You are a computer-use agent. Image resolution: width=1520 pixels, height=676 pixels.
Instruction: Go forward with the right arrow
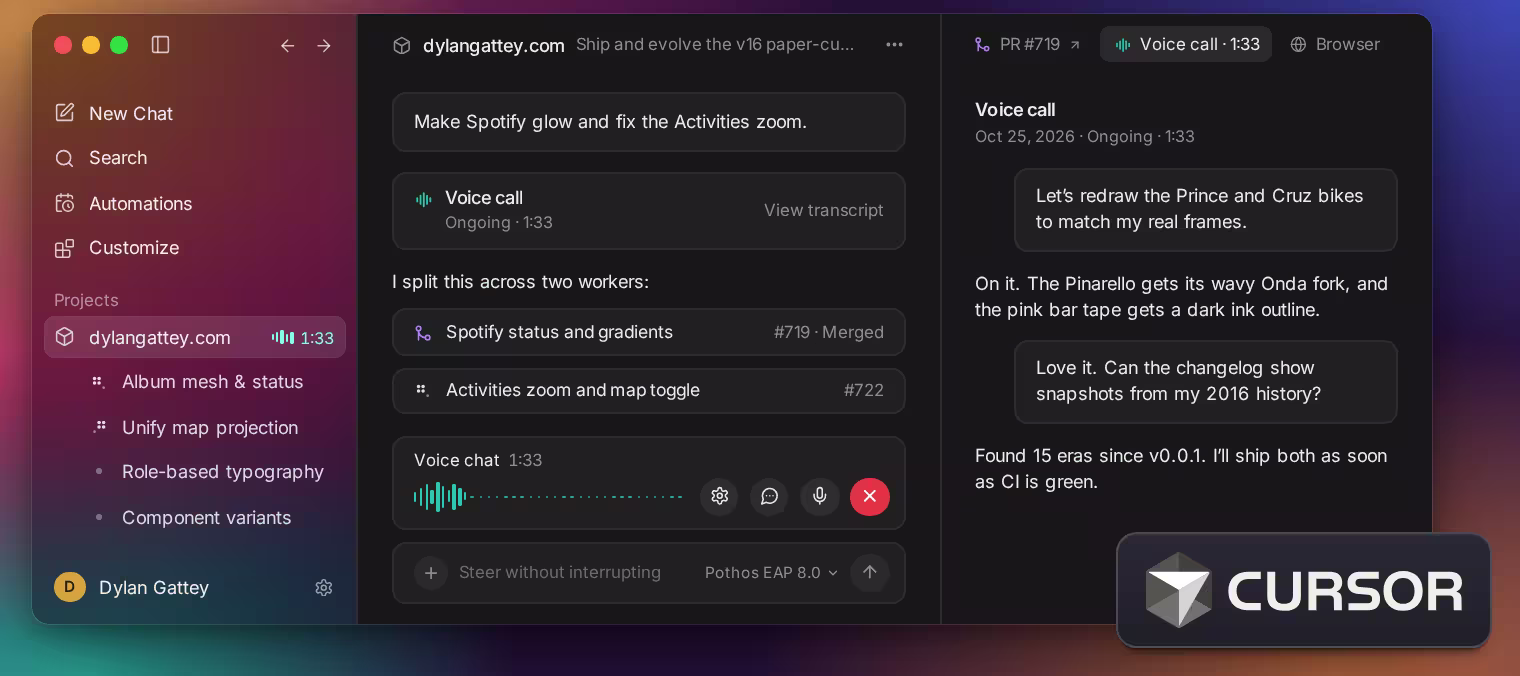pyautogui.click(x=324, y=45)
